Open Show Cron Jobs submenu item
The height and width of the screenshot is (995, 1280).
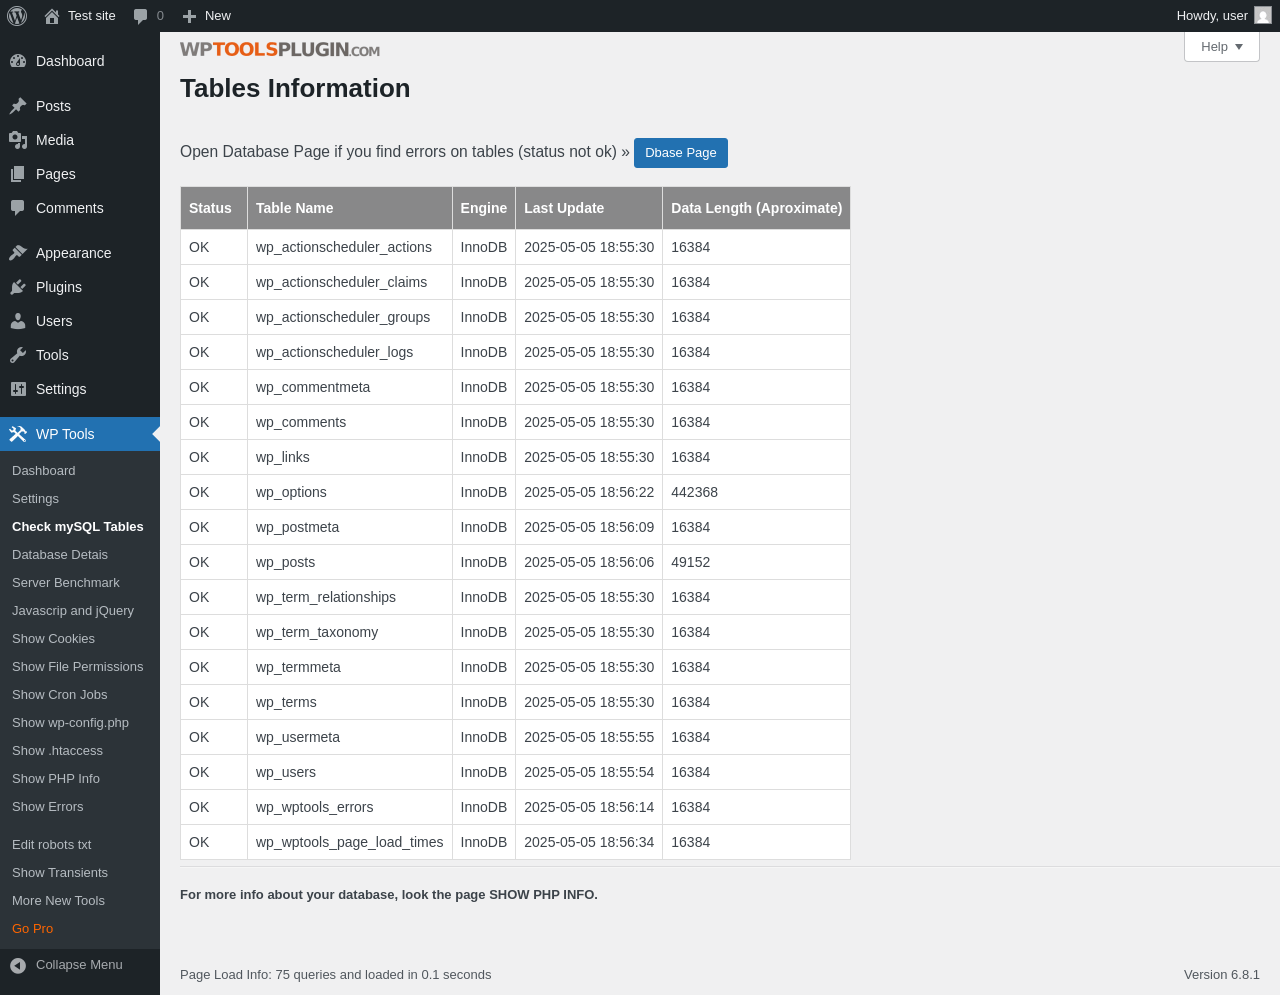click(60, 695)
